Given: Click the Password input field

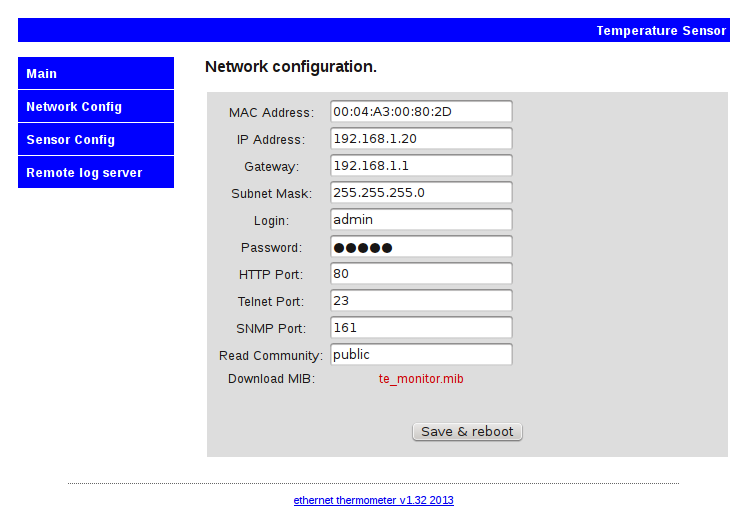Looking at the screenshot, I should tap(421, 247).
